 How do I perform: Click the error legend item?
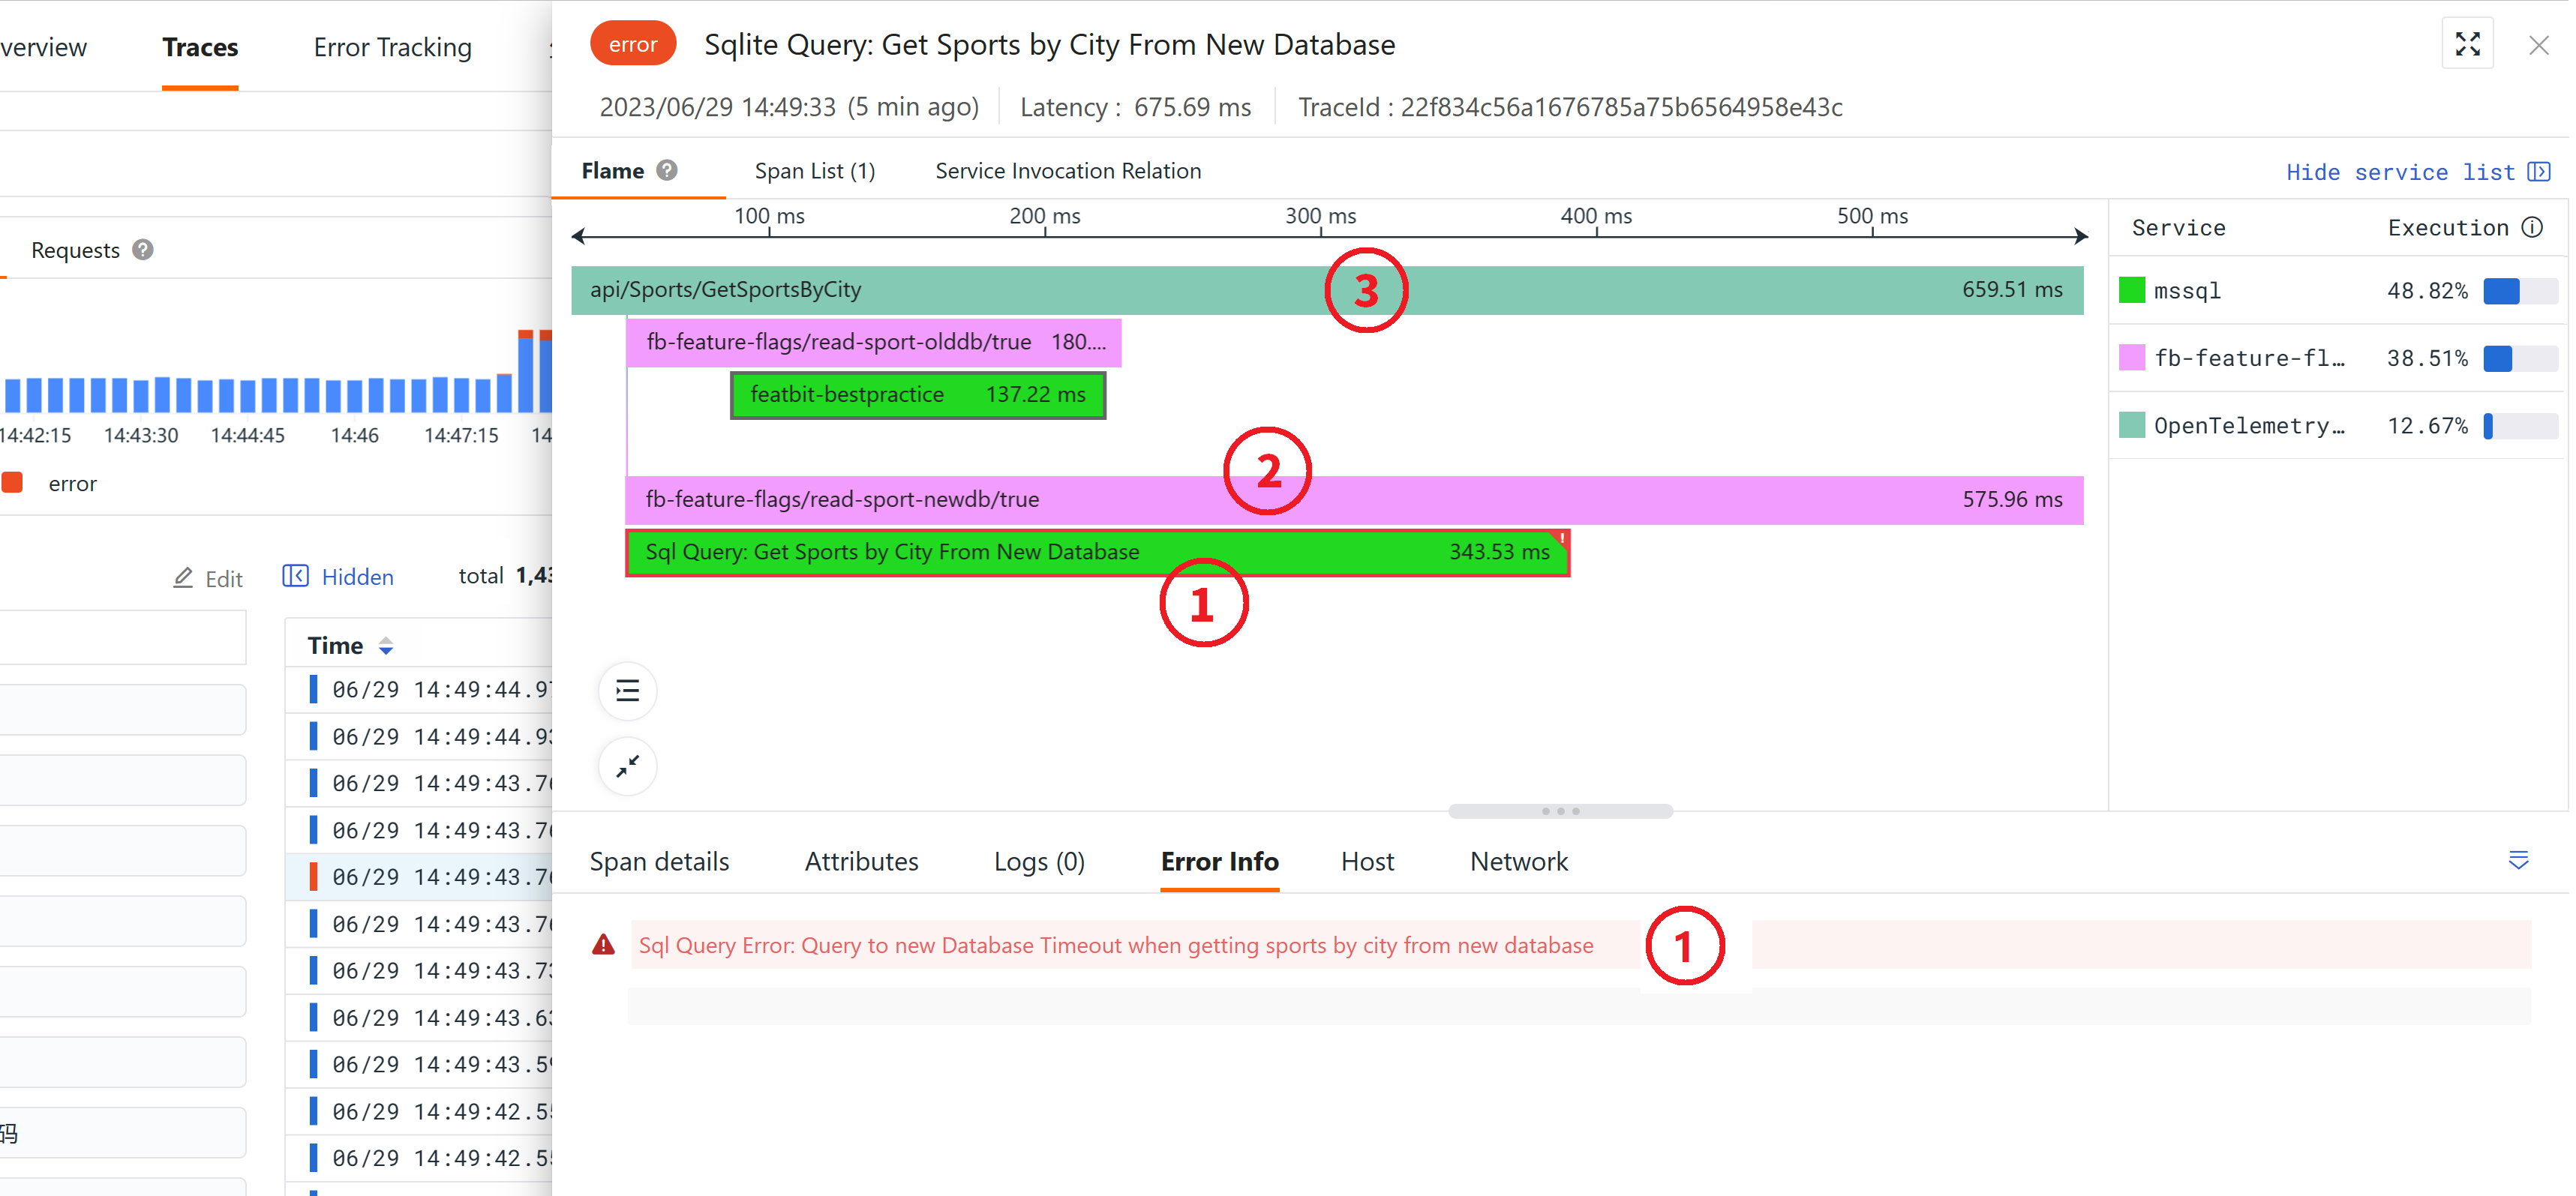point(50,483)
